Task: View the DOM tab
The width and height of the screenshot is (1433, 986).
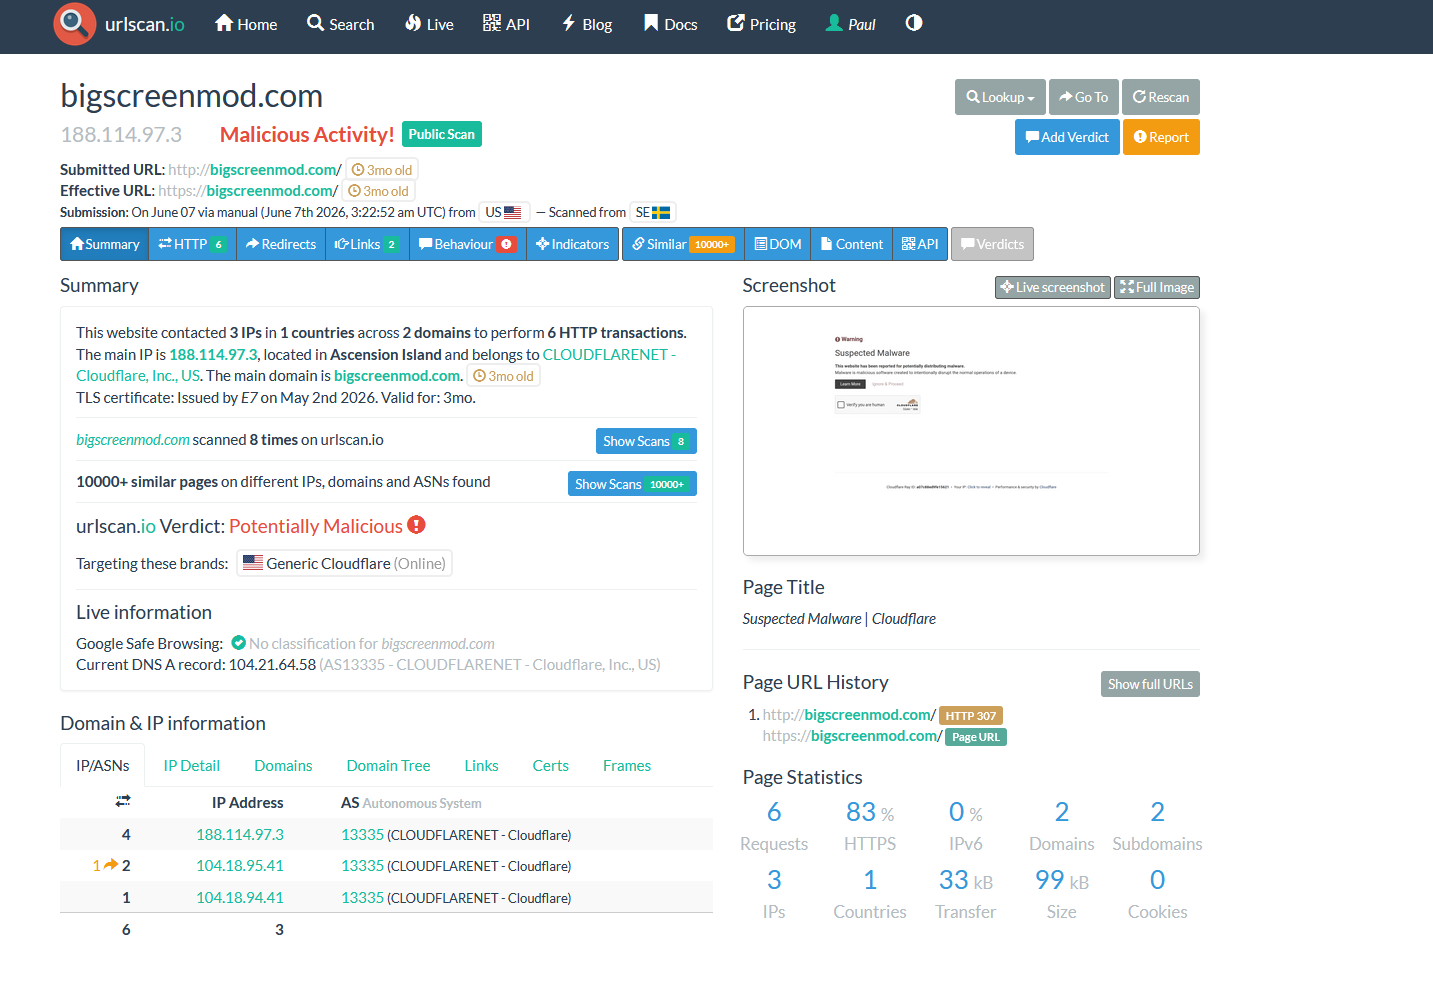Action: click(777, 244)
